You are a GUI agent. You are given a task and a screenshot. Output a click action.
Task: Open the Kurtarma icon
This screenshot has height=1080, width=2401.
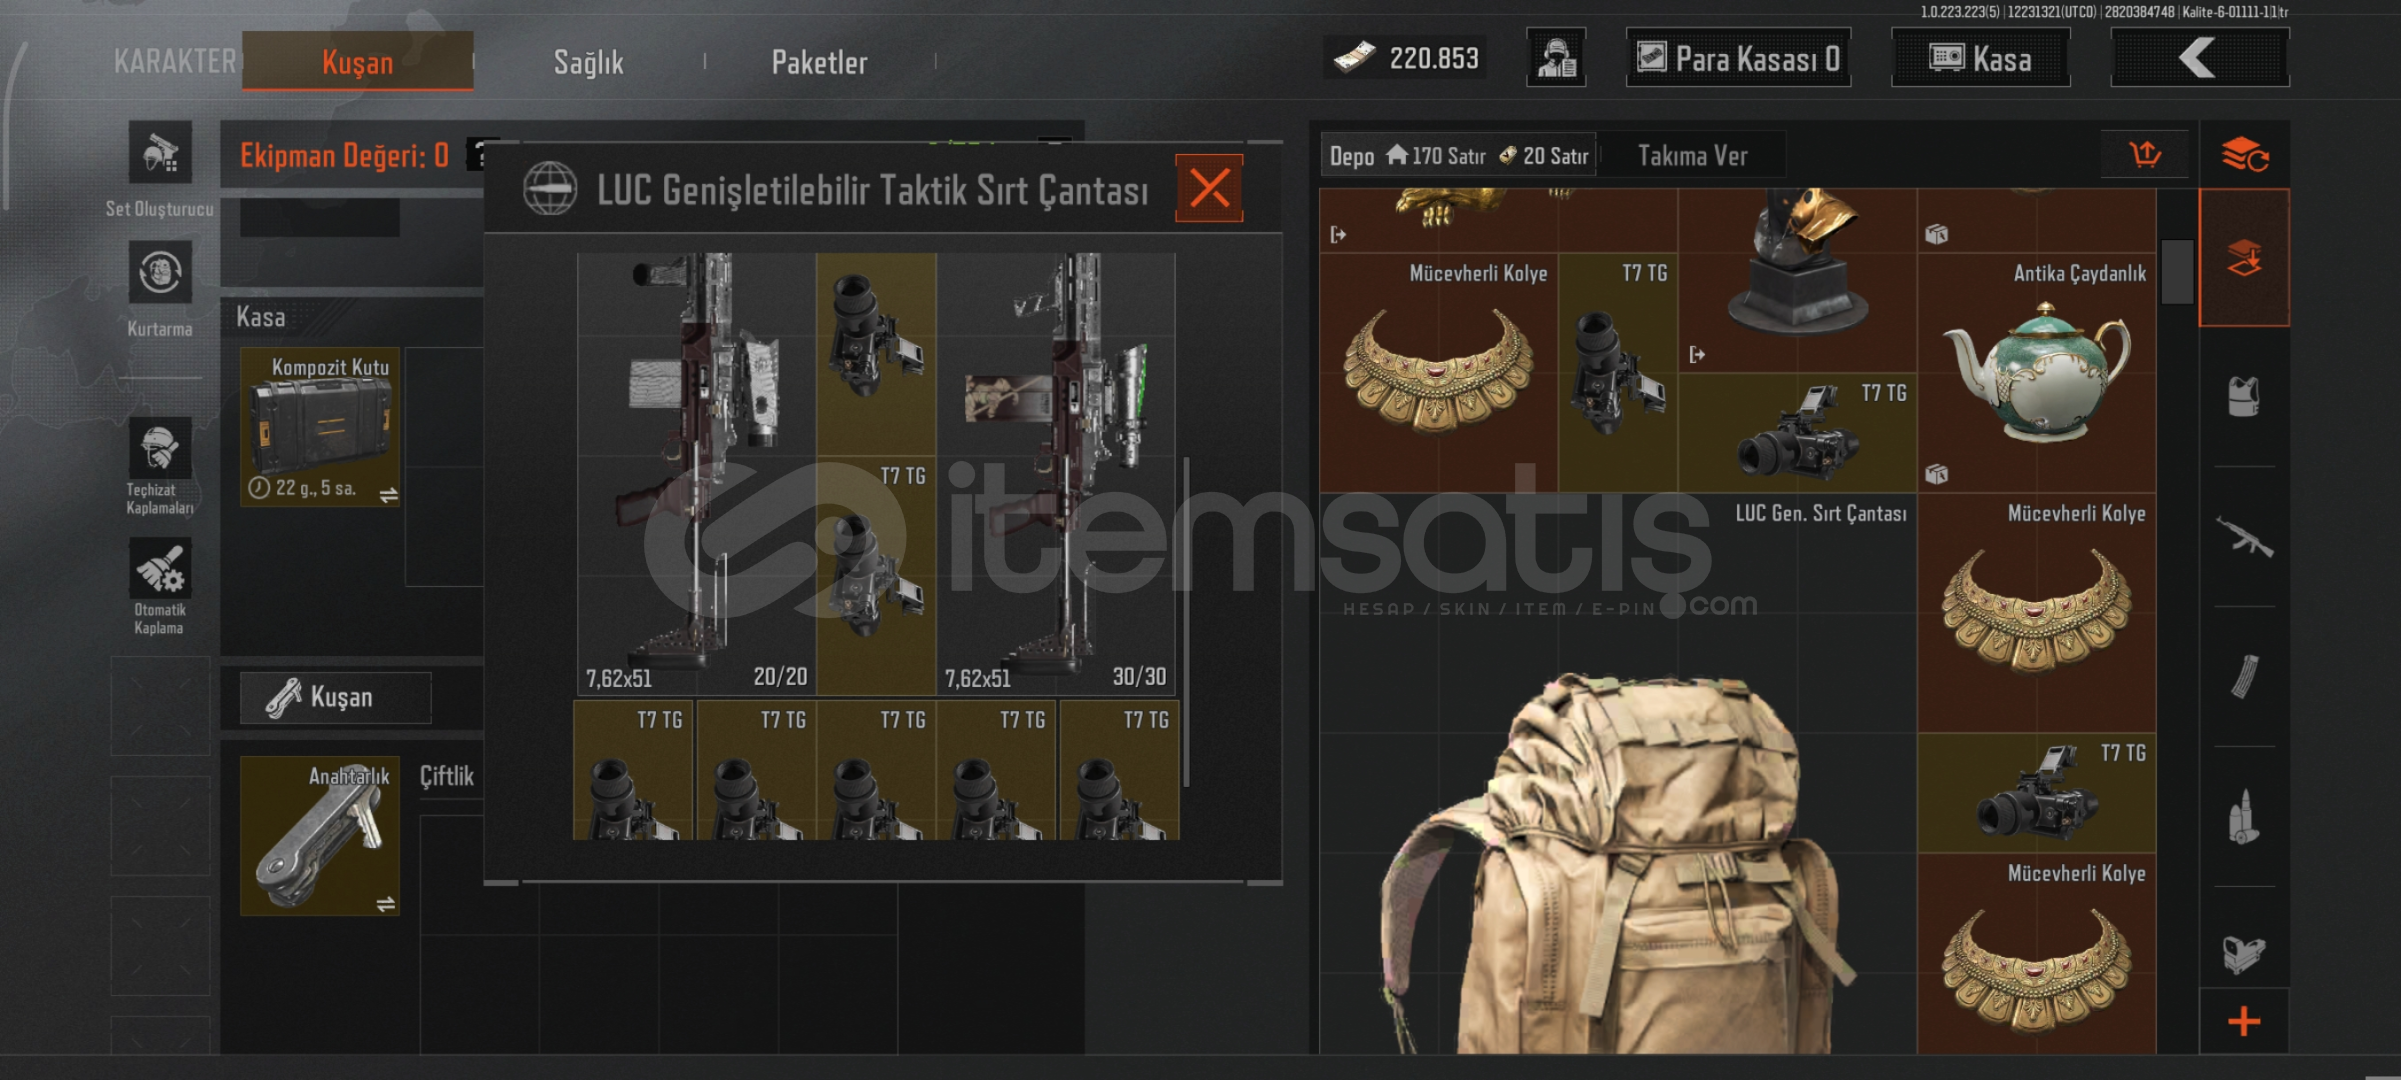(x=160, y=272)
